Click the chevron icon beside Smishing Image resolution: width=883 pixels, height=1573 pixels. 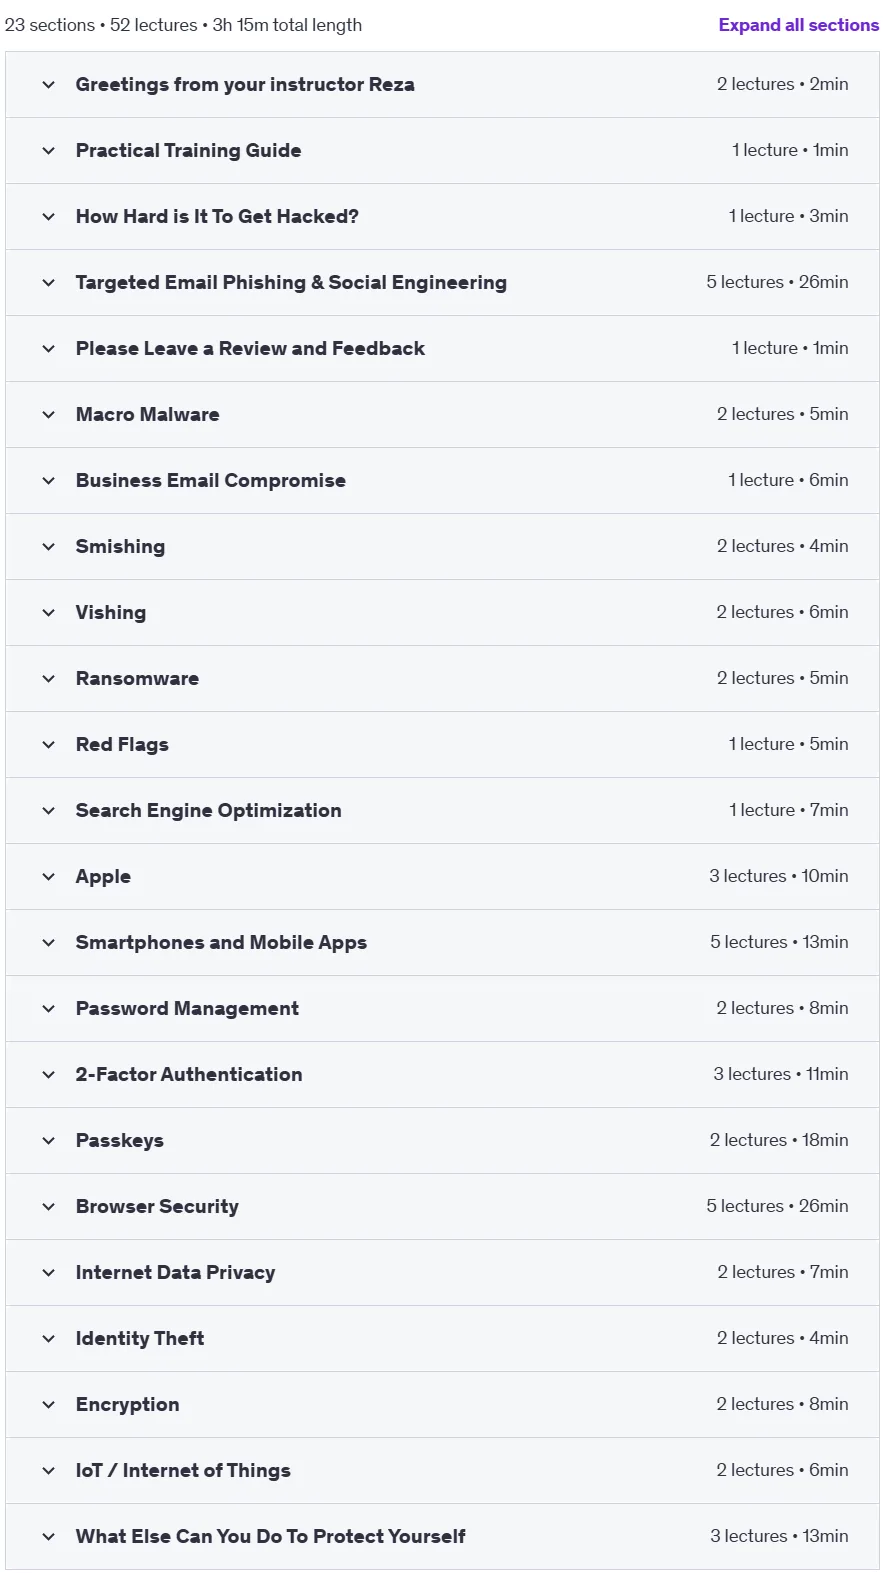(x=48, y=547)
